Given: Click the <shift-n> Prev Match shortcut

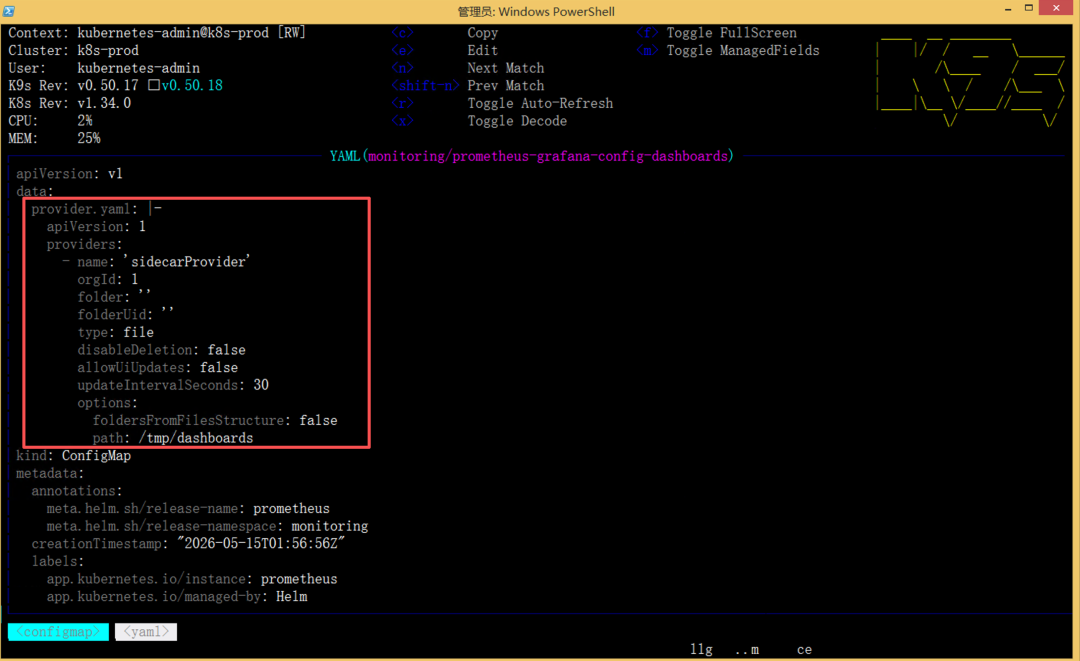Looking at the screenshot, I should tap(468, 85).
